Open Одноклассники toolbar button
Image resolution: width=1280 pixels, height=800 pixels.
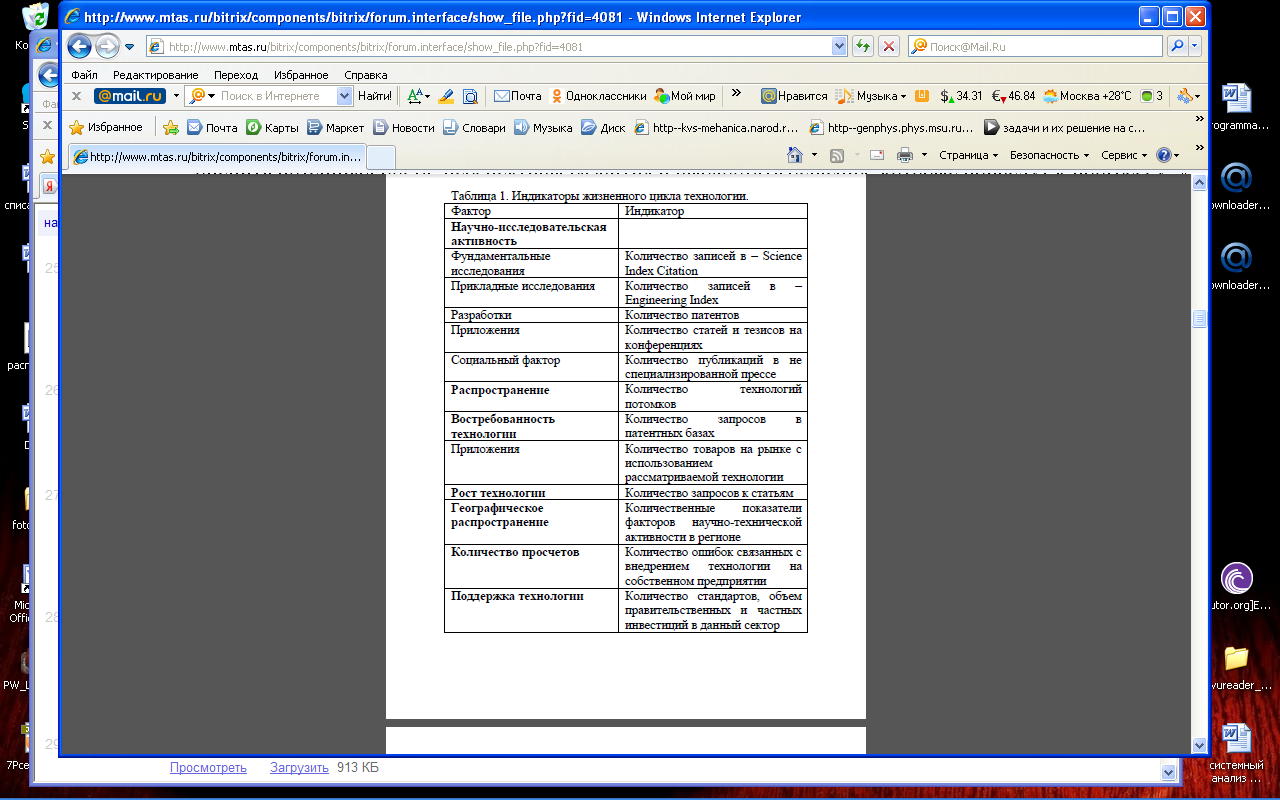coord(598,96)
